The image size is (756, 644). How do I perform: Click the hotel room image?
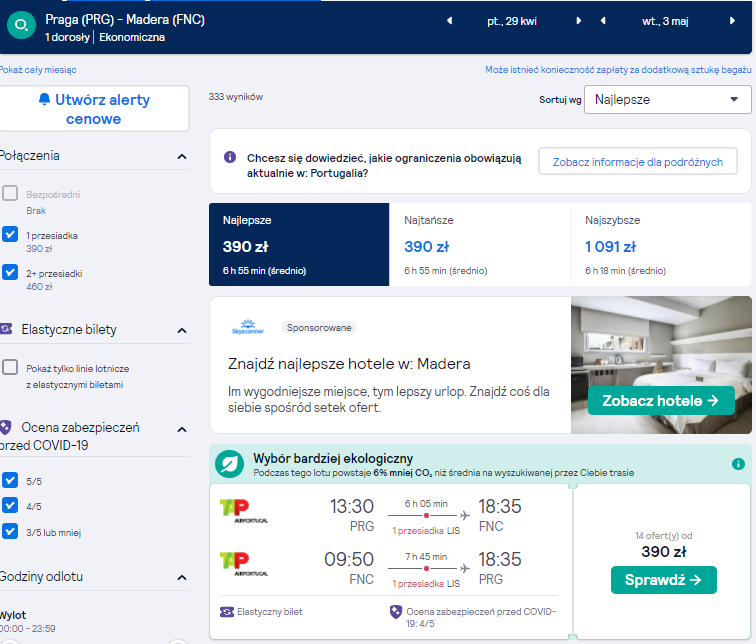tap(661, 364)
